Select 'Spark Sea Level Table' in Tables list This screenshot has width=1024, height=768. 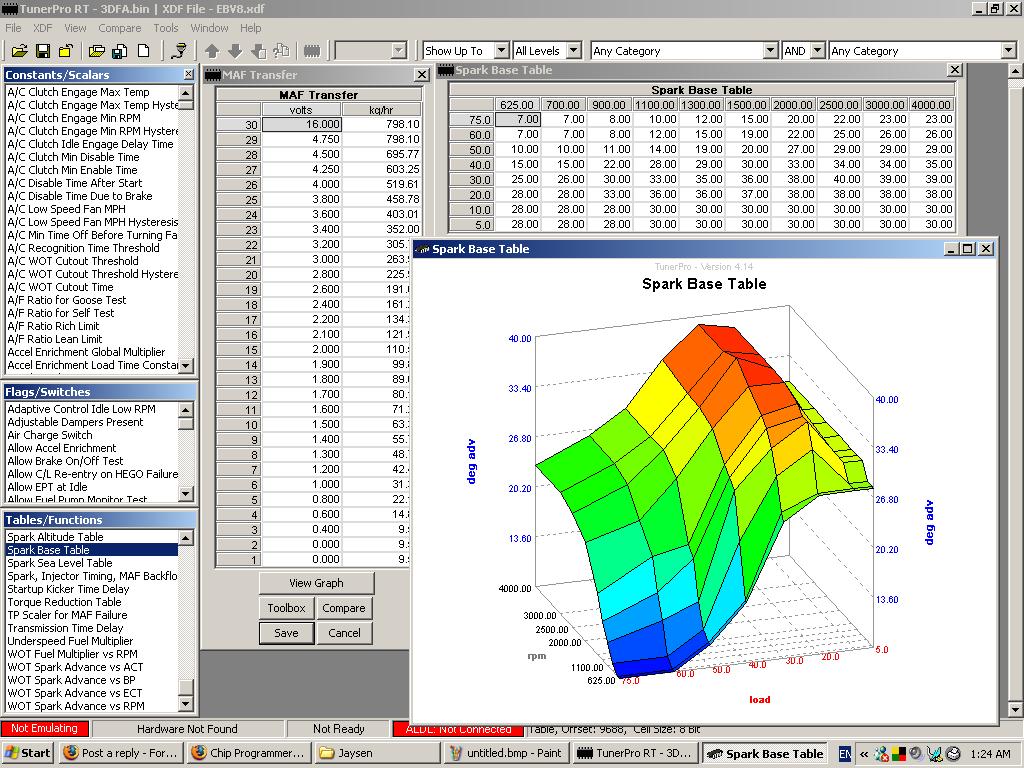[59, 563]
